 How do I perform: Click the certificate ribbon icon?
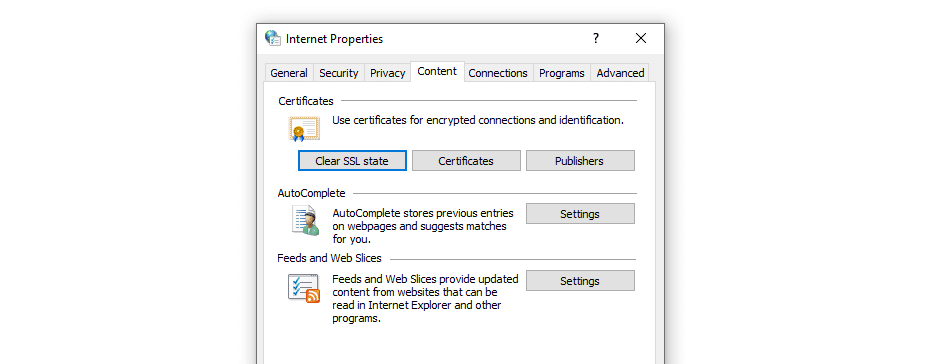305,129
